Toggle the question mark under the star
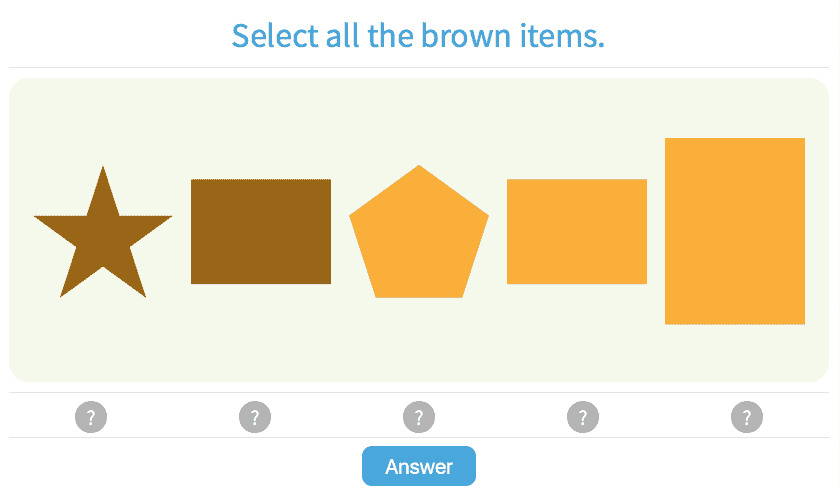The image size is (840, 501). (91, 417)
